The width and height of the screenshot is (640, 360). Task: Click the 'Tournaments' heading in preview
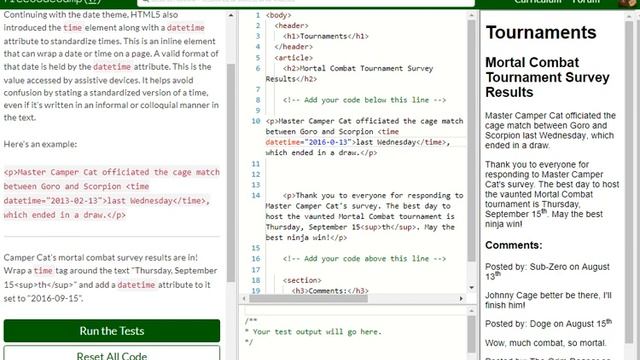click(541, 33)
